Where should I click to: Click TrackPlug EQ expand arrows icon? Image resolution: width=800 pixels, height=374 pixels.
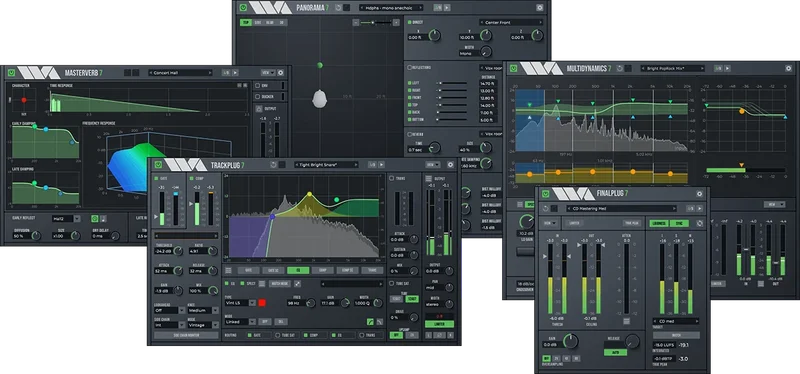(x=297, y=283)
